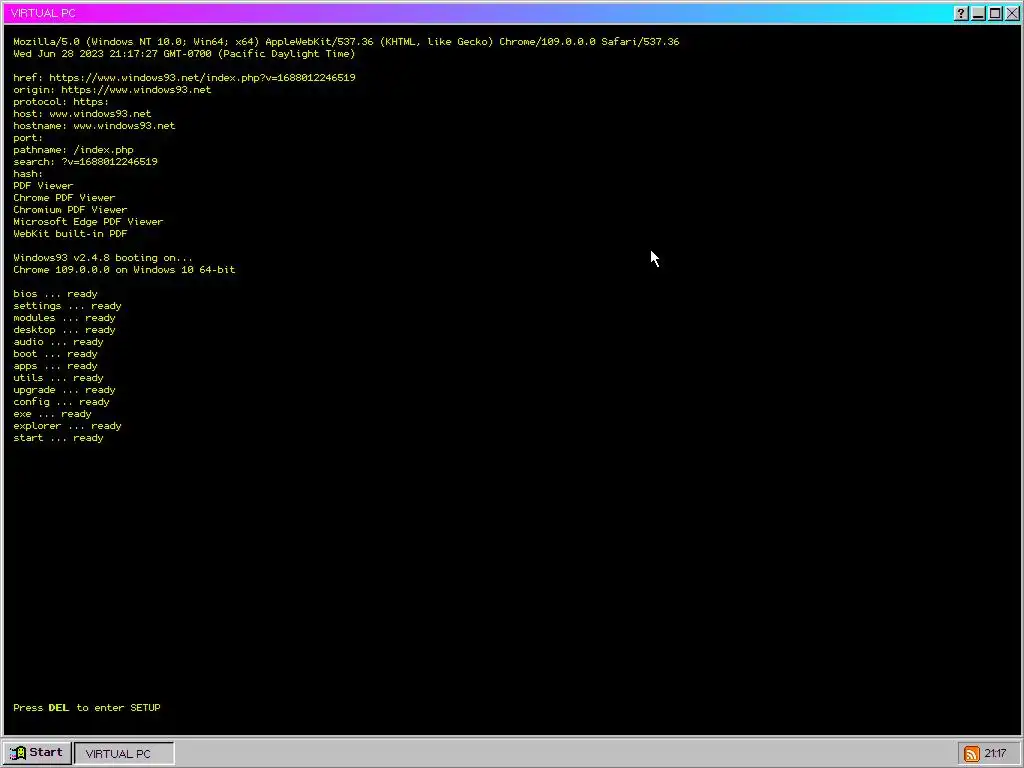Click the 'config ... ready' line
1024x768 pixels.
[x=61, y=402]
